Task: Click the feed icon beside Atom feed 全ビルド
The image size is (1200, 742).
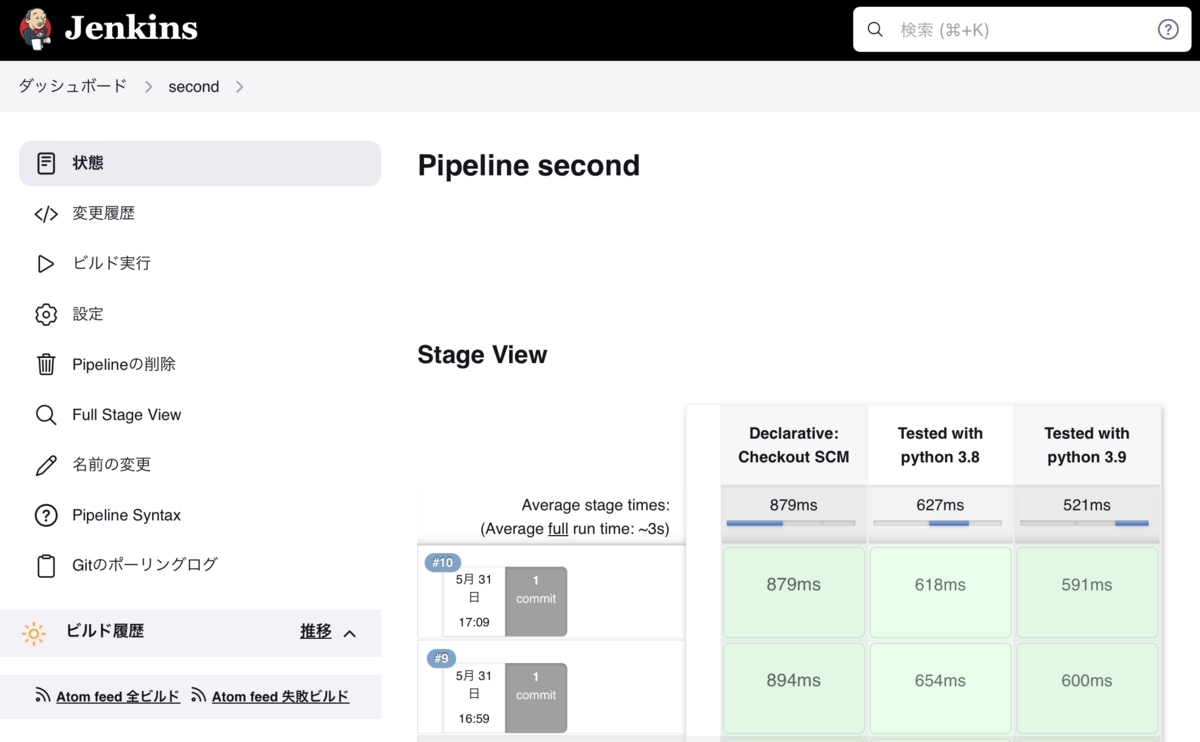Action: click(43, 695)
